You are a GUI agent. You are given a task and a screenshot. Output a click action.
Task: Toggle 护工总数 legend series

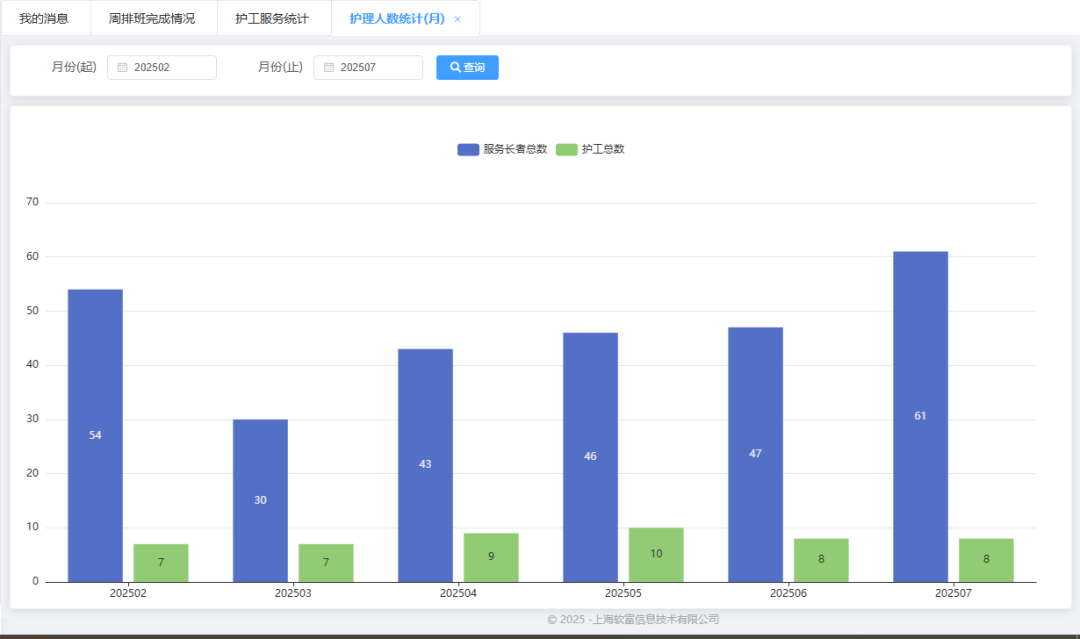coord(602,149)
